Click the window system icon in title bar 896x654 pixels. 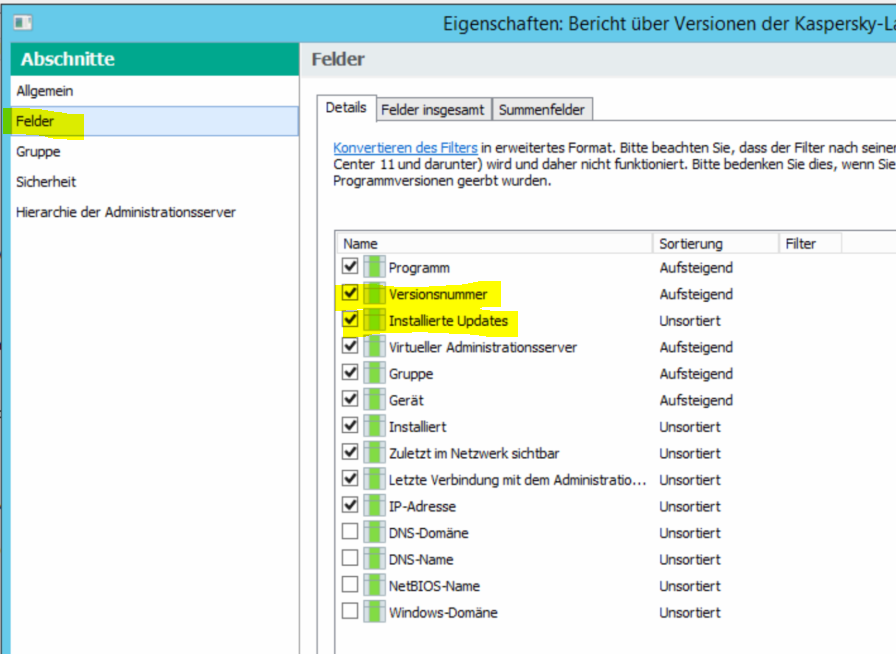coord(23,22)
